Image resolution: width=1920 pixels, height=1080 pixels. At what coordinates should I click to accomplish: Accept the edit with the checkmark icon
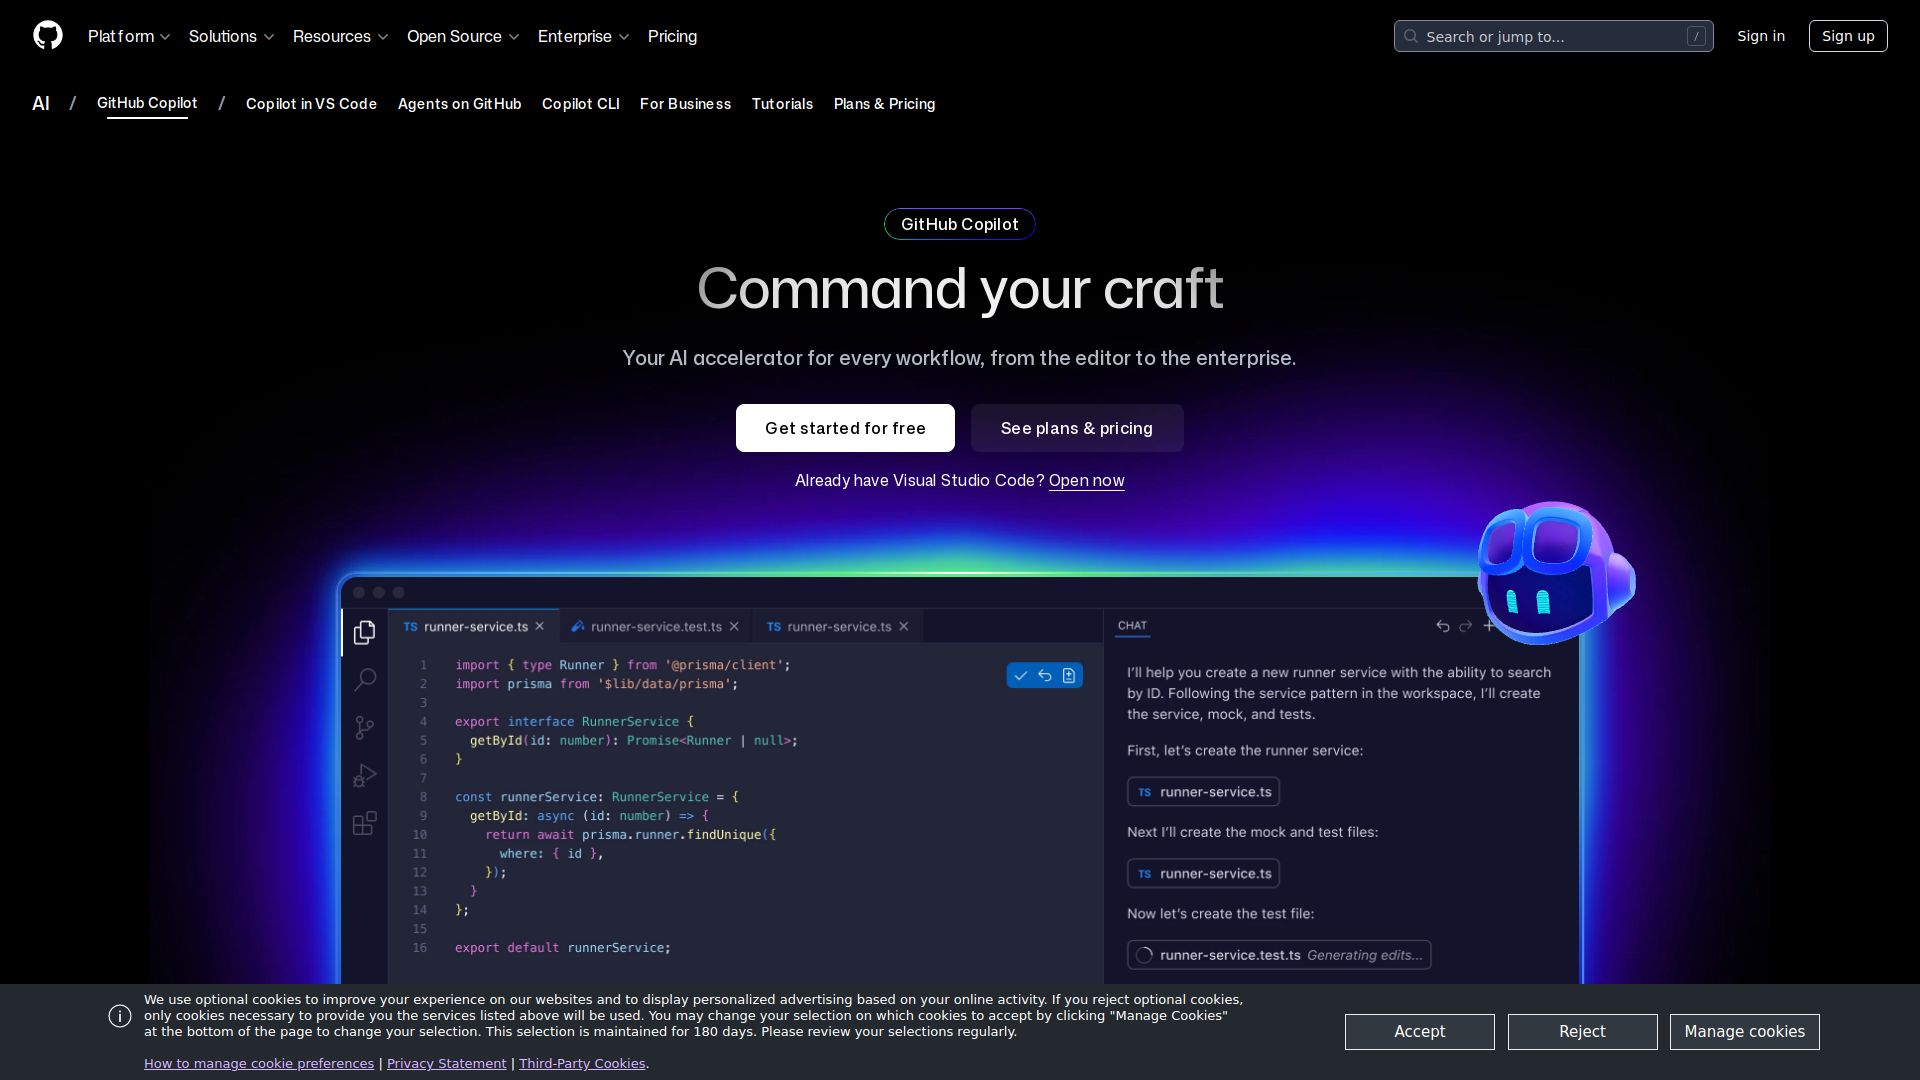(1021, 675)
